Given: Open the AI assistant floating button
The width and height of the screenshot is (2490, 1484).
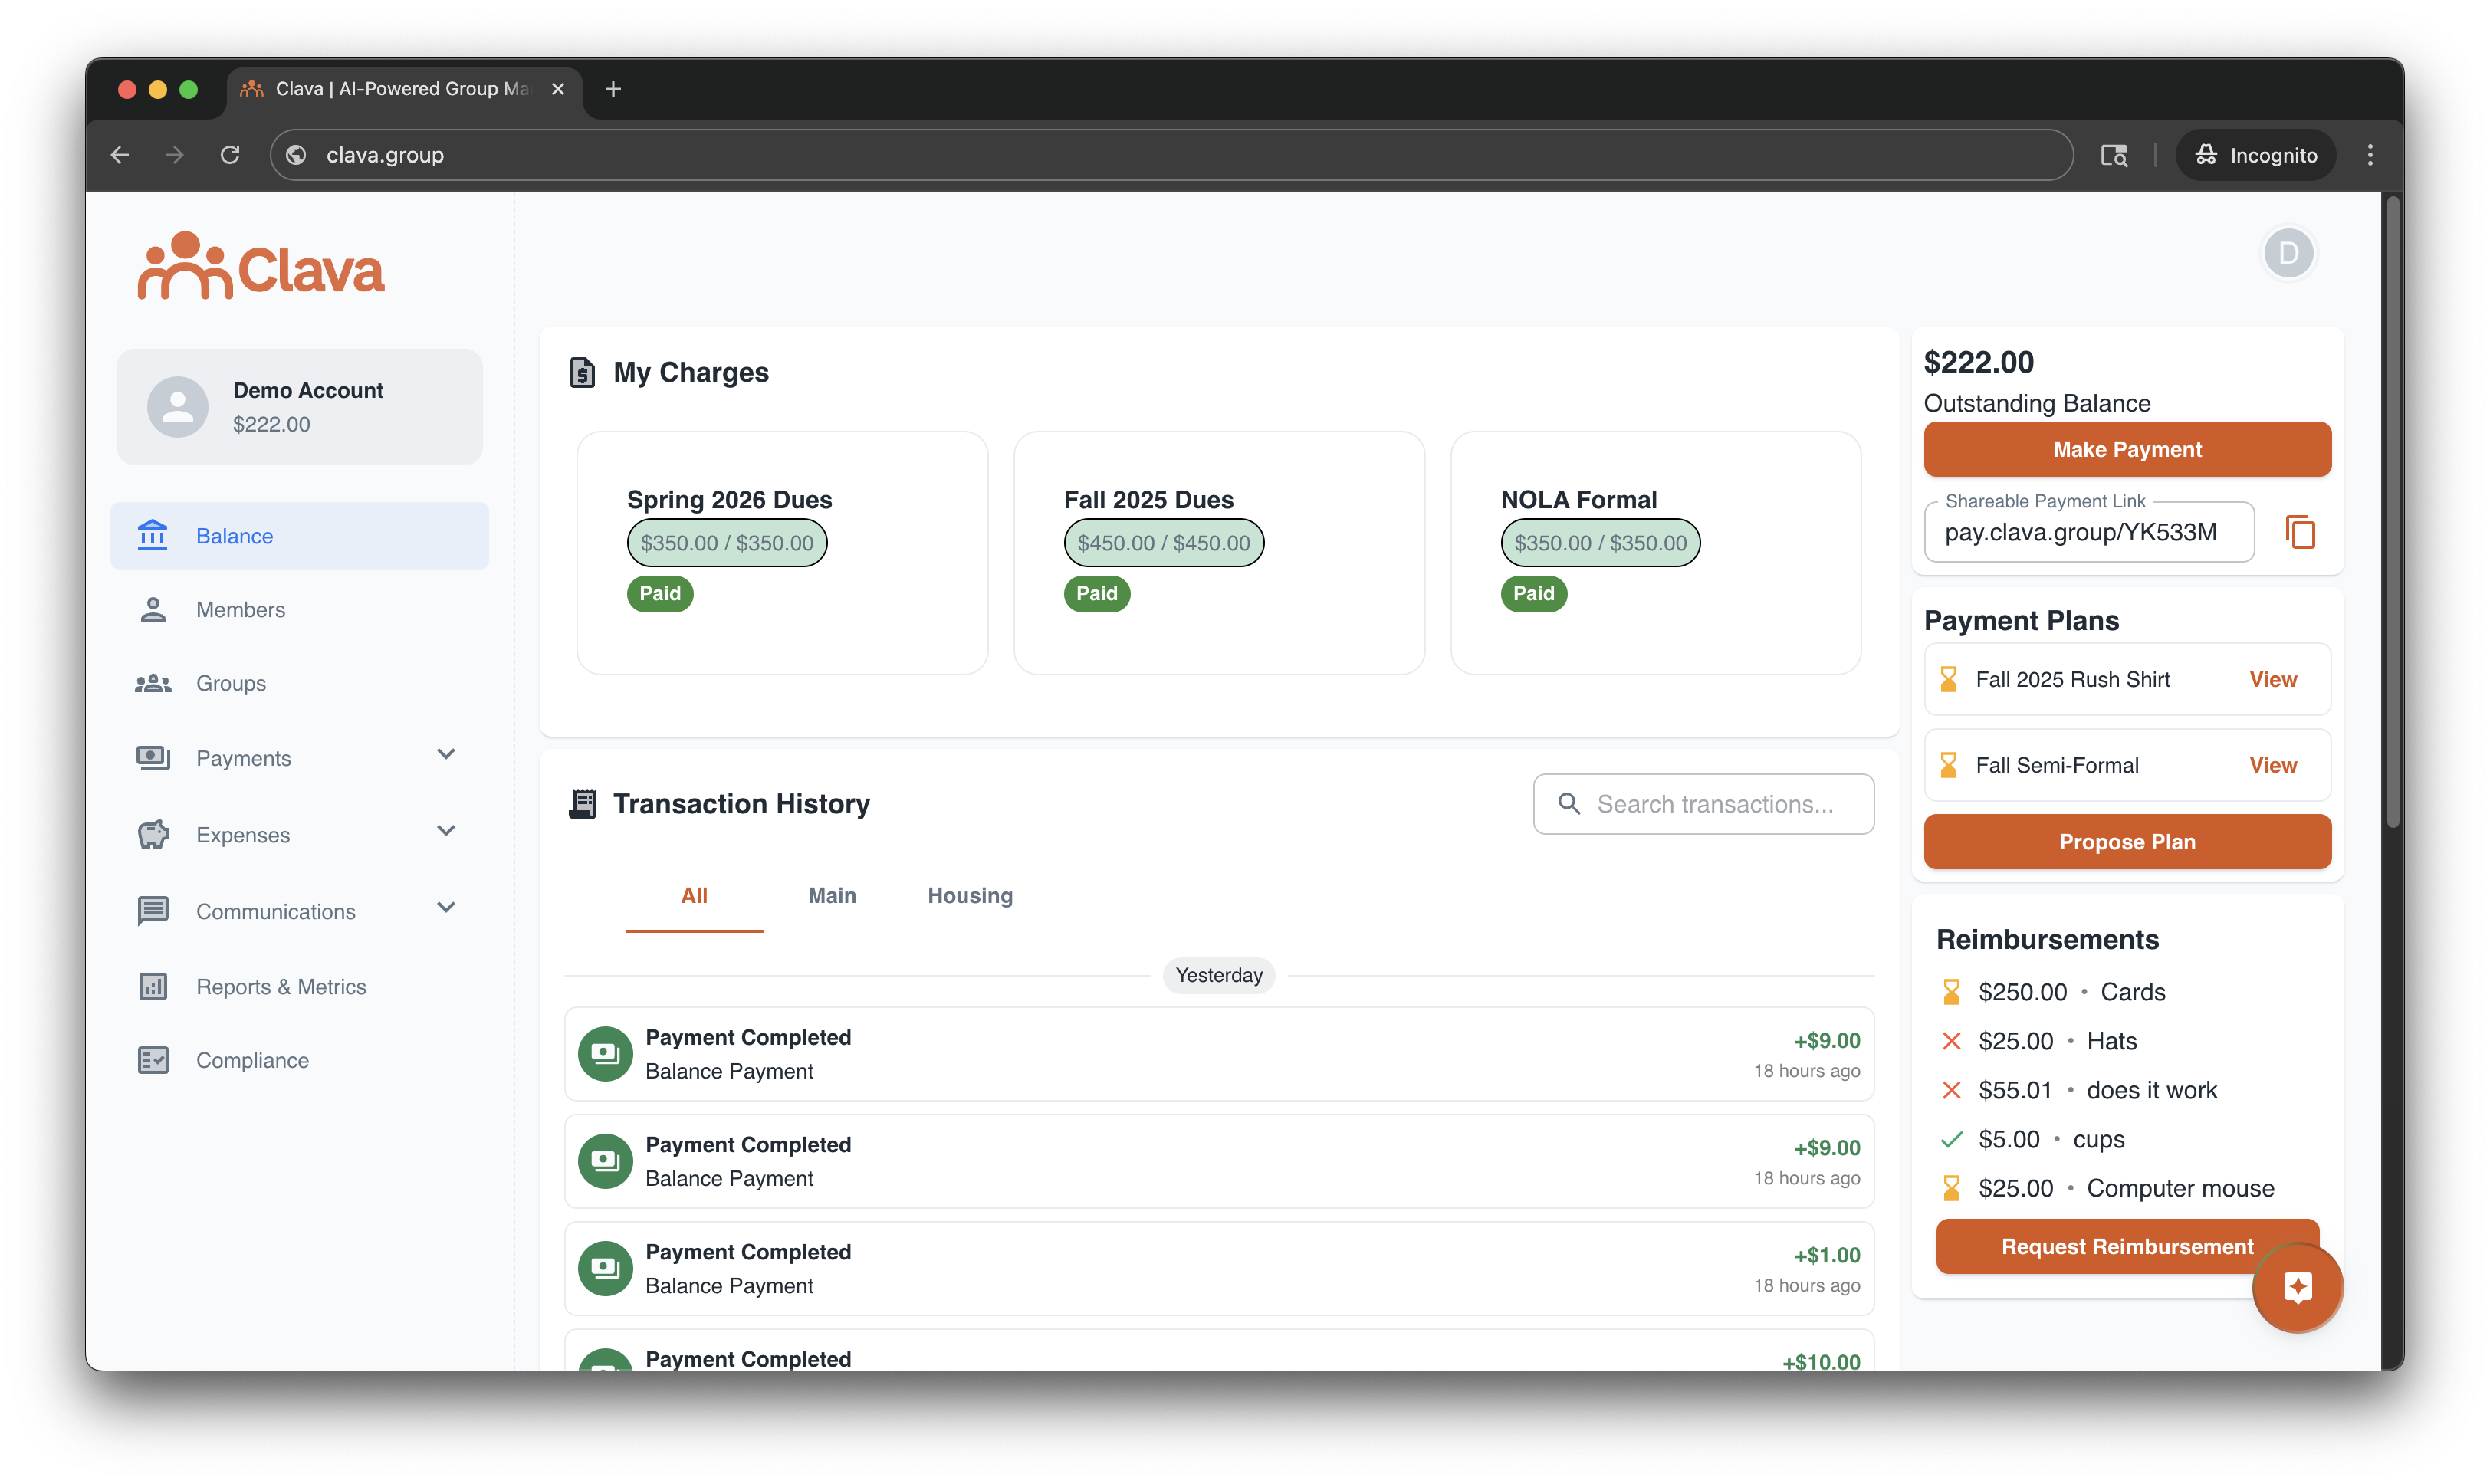Looking at the screenshot, I should (2297, 1287).
